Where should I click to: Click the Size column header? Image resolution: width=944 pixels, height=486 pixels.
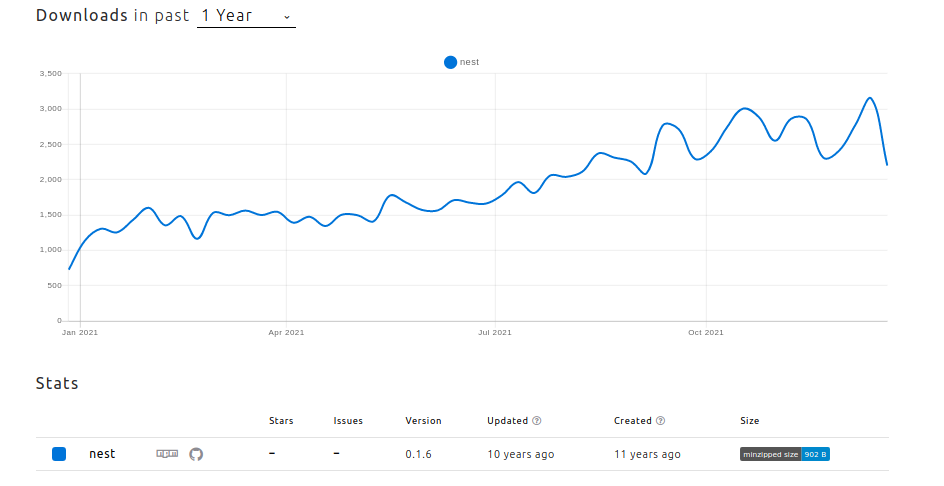pyautogui.click(x=749, y=421)
